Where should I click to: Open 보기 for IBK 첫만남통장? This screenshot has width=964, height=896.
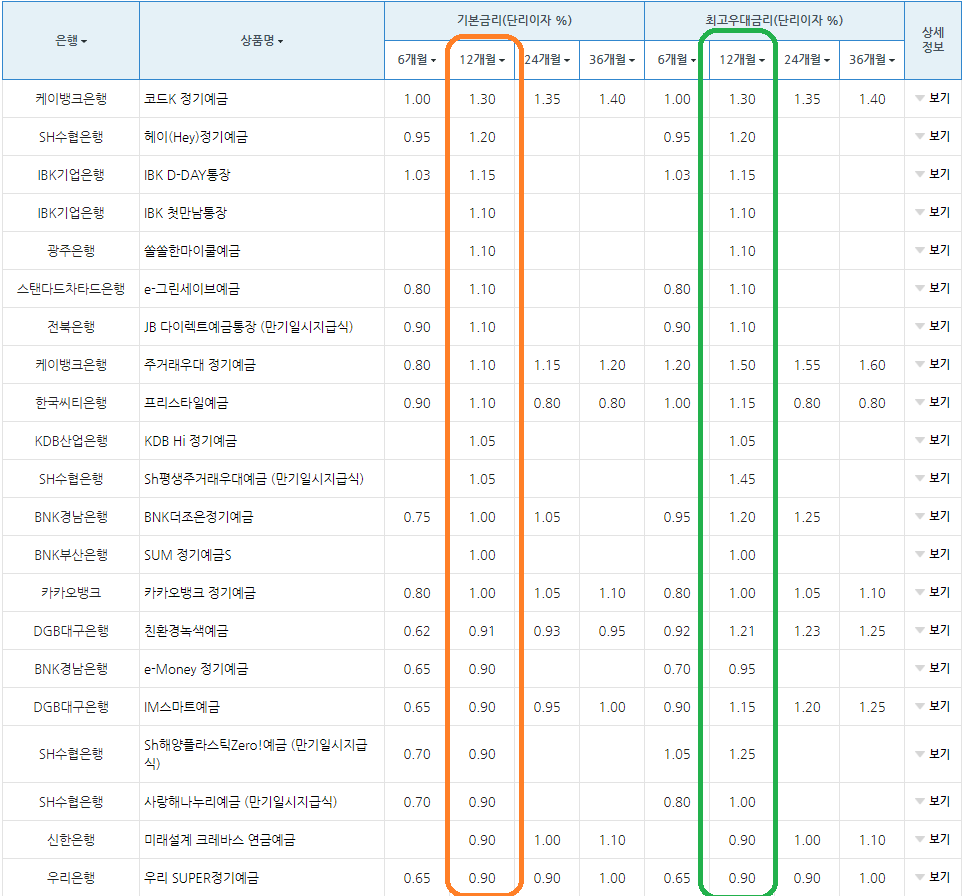[933, 213]
